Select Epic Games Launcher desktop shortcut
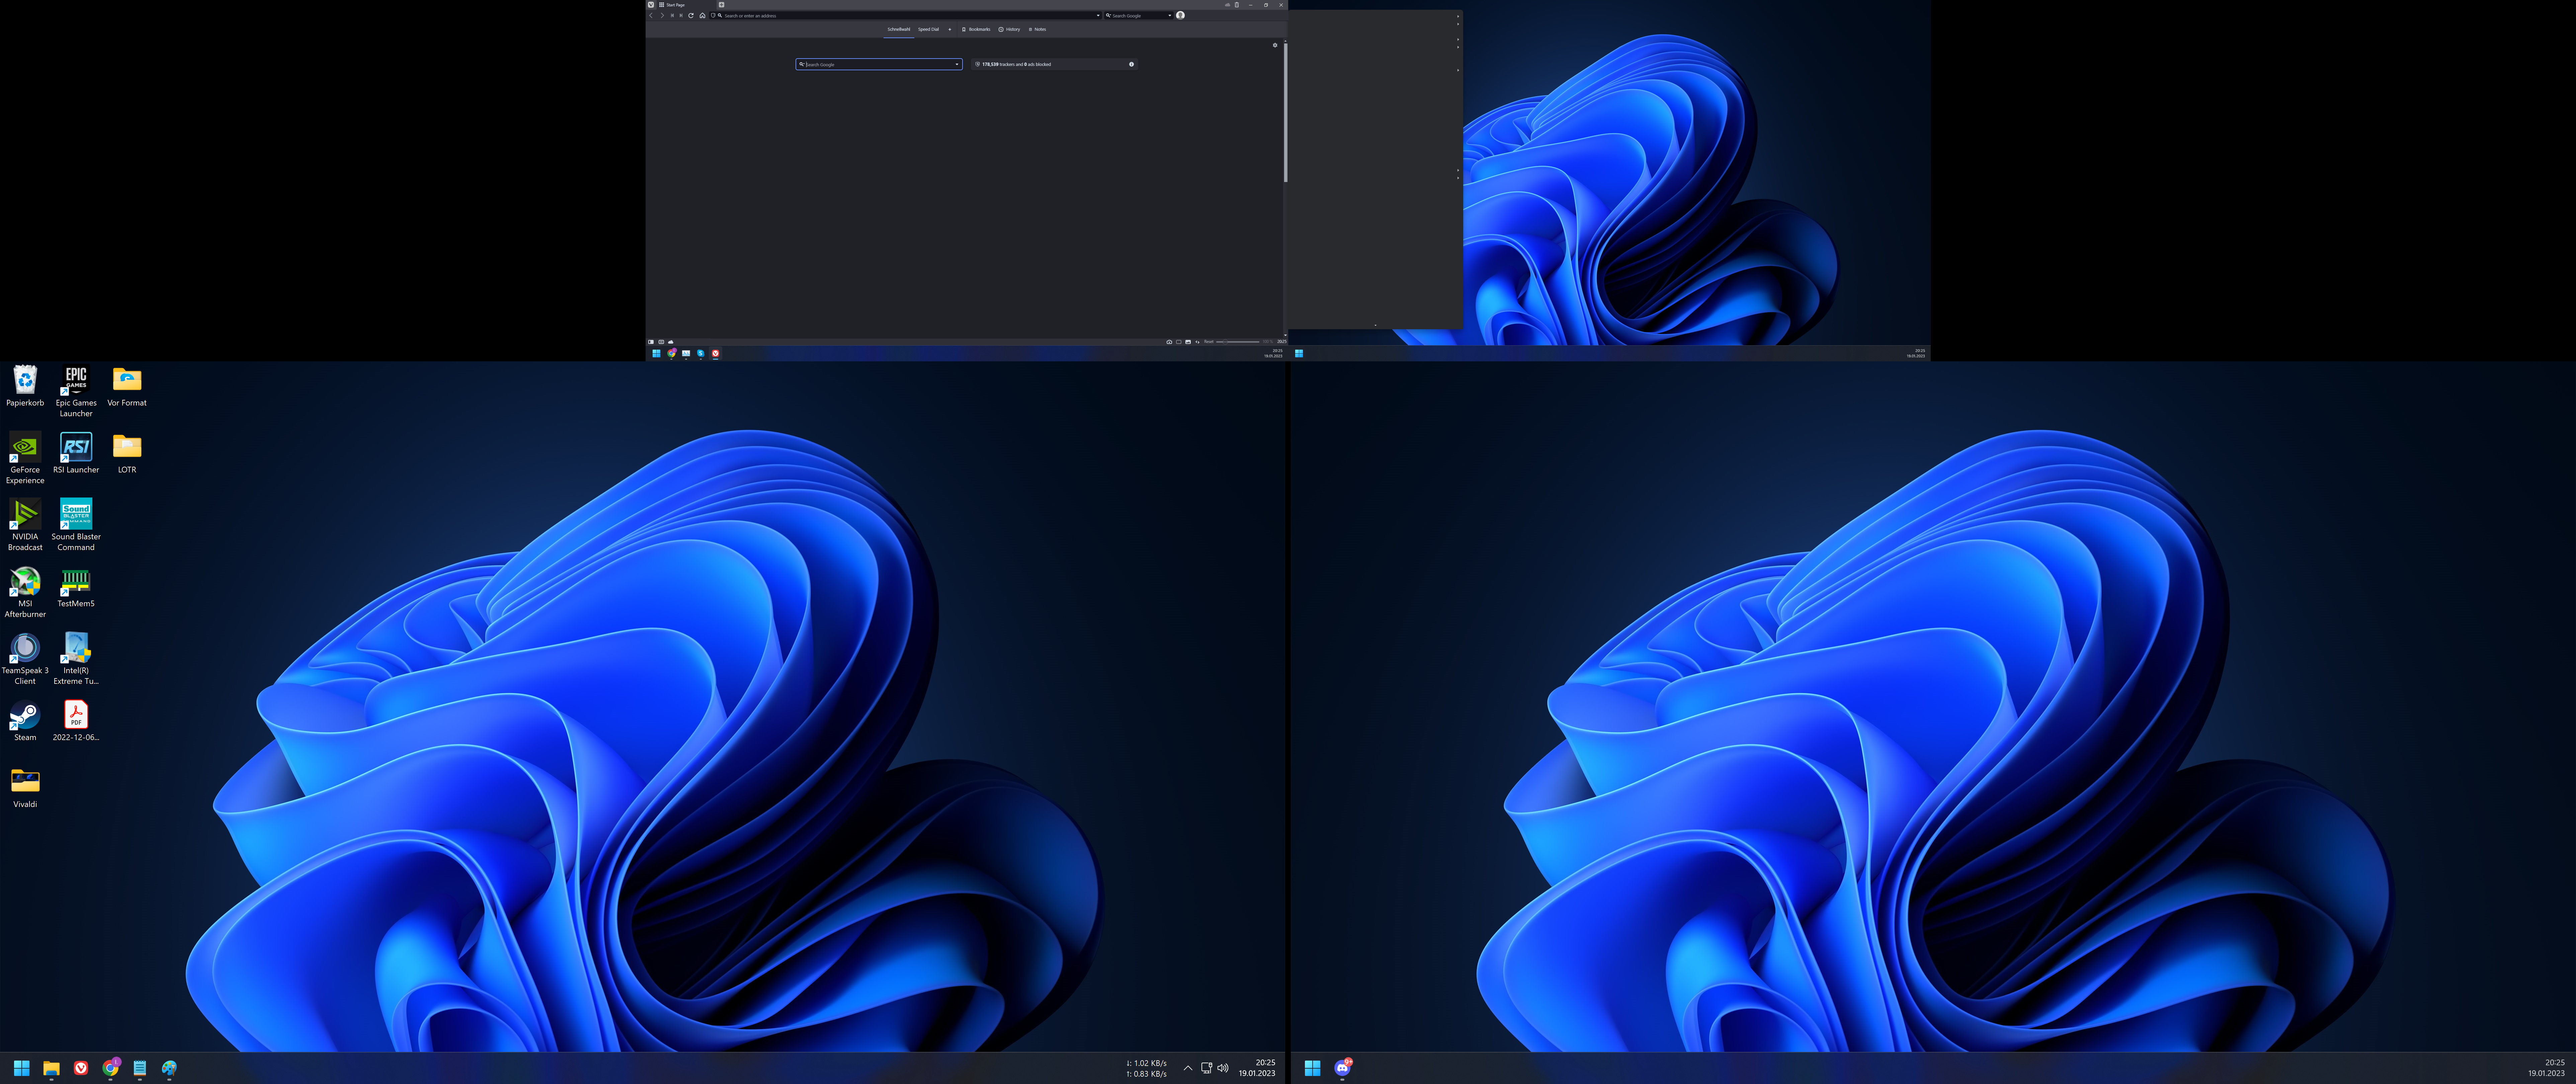 pyautogui.click(x=76, y=391)
